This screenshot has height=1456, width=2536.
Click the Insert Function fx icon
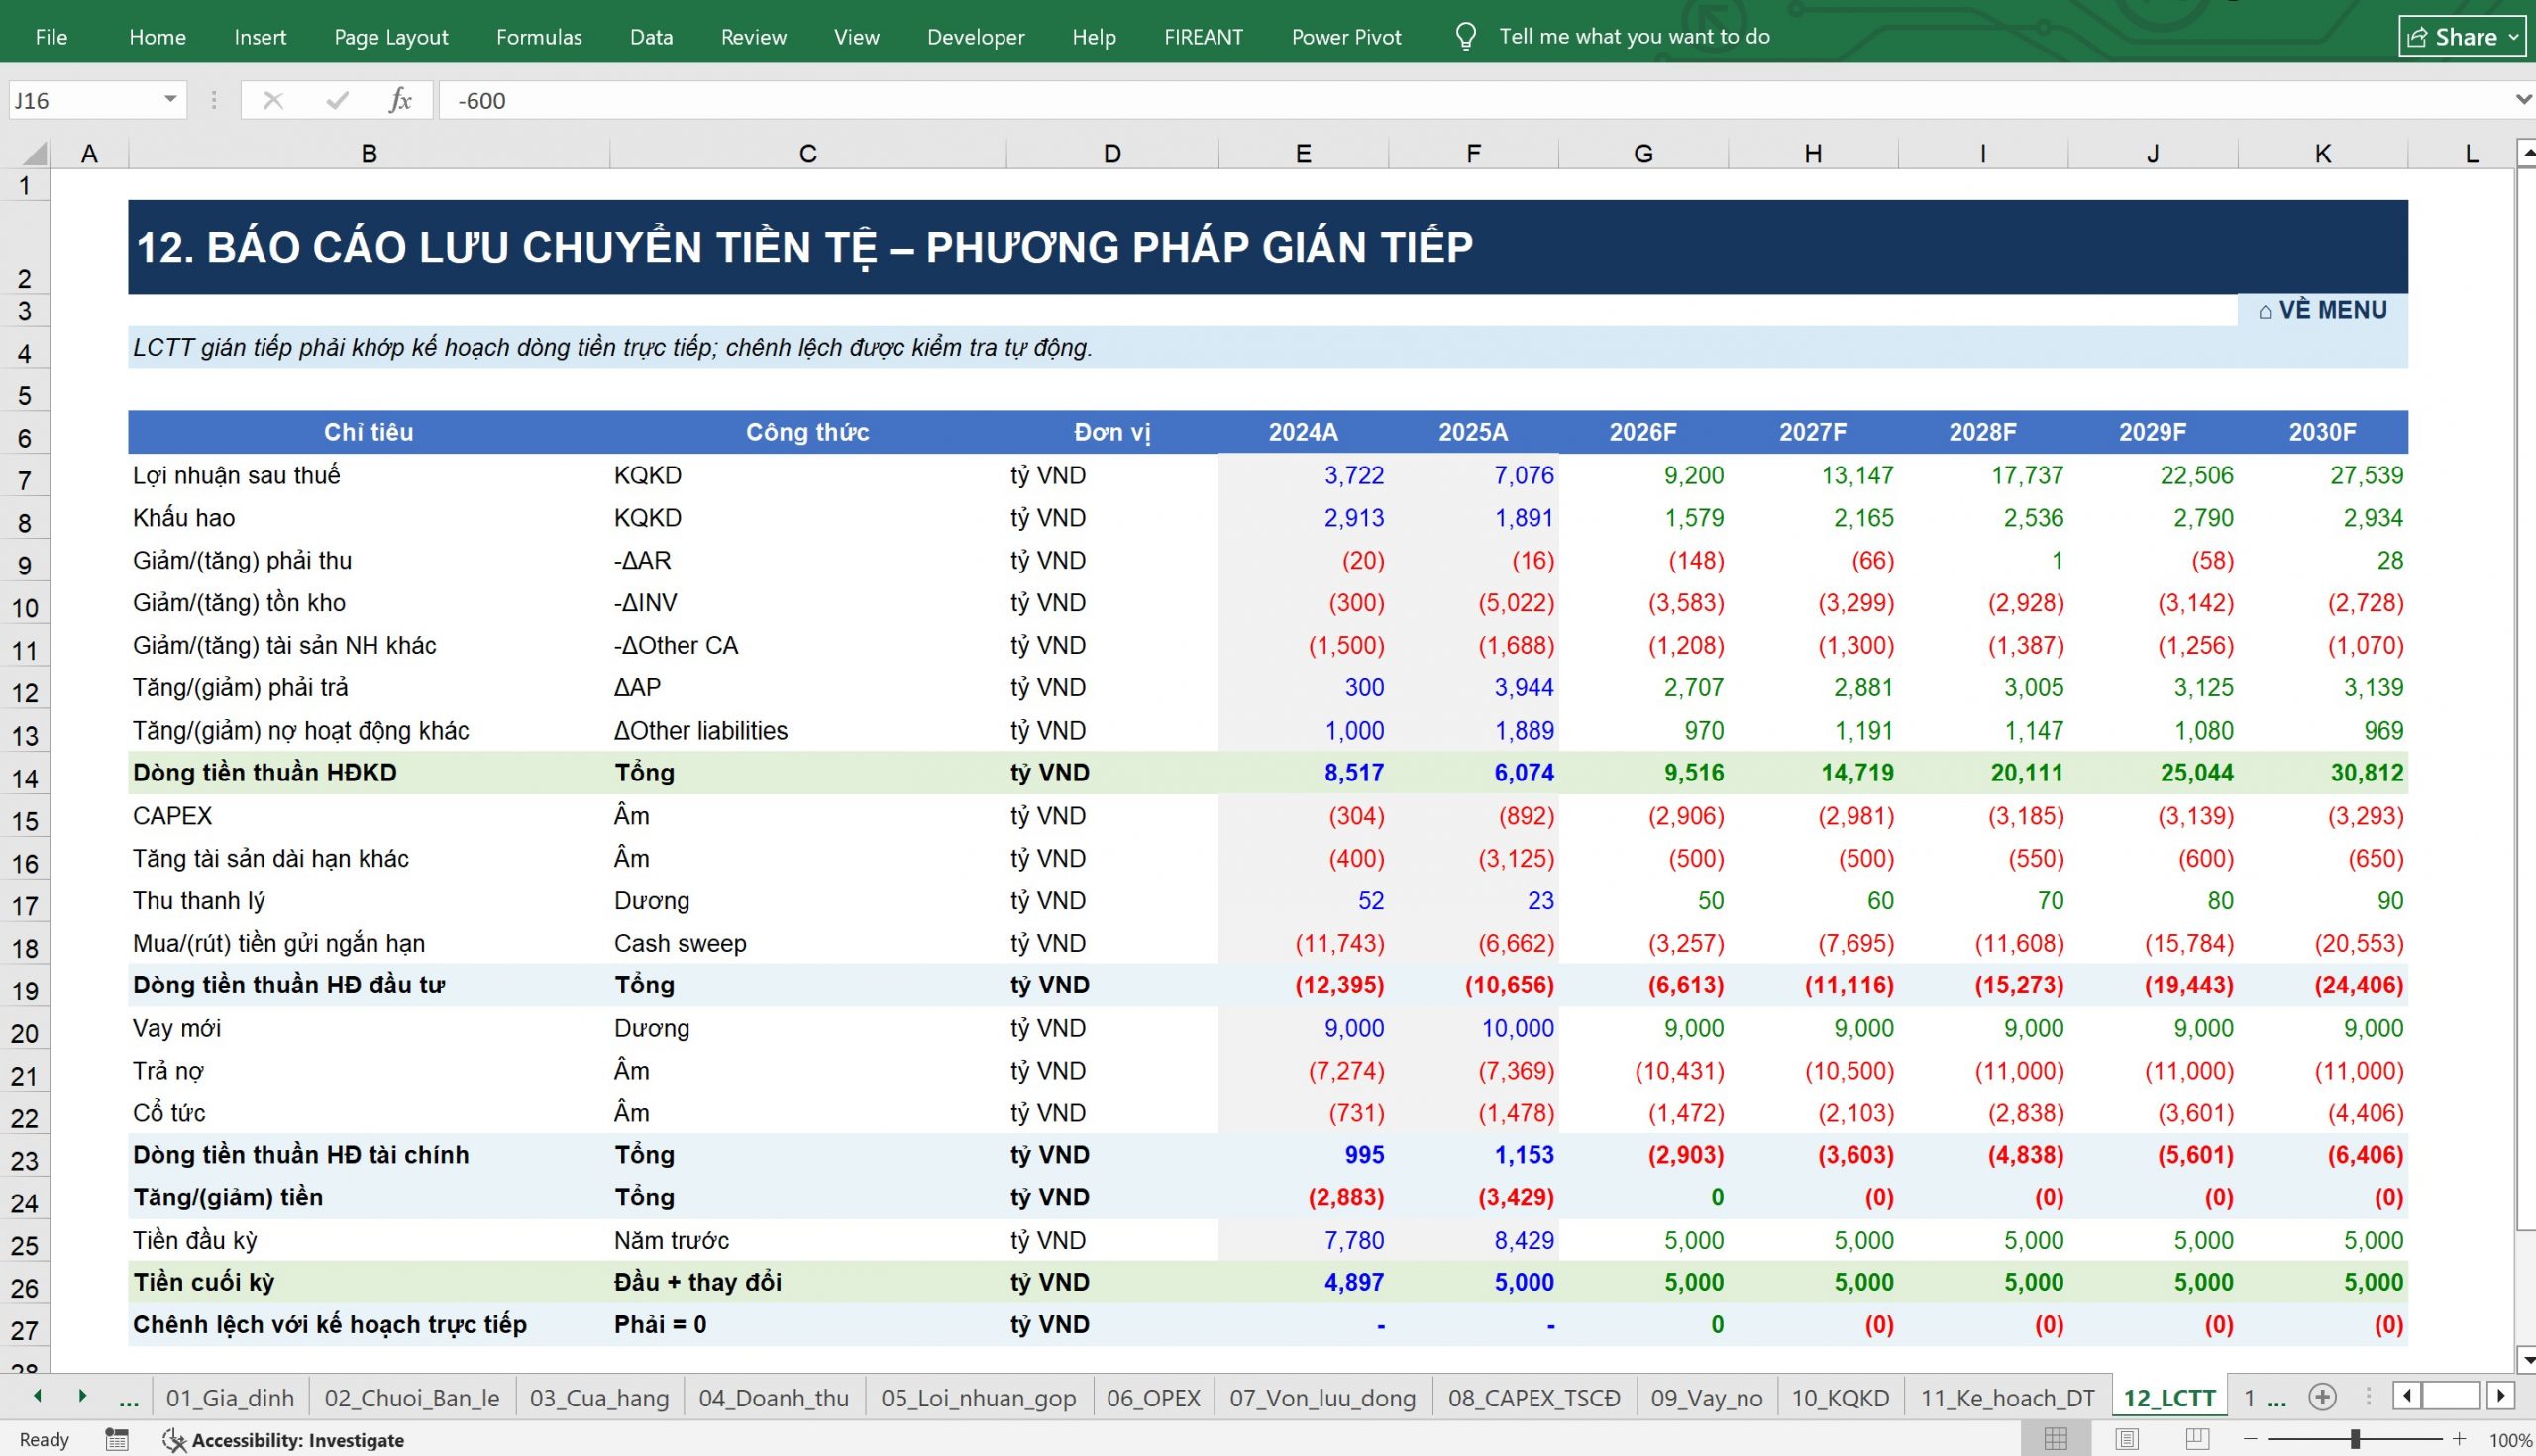(400, 100)
